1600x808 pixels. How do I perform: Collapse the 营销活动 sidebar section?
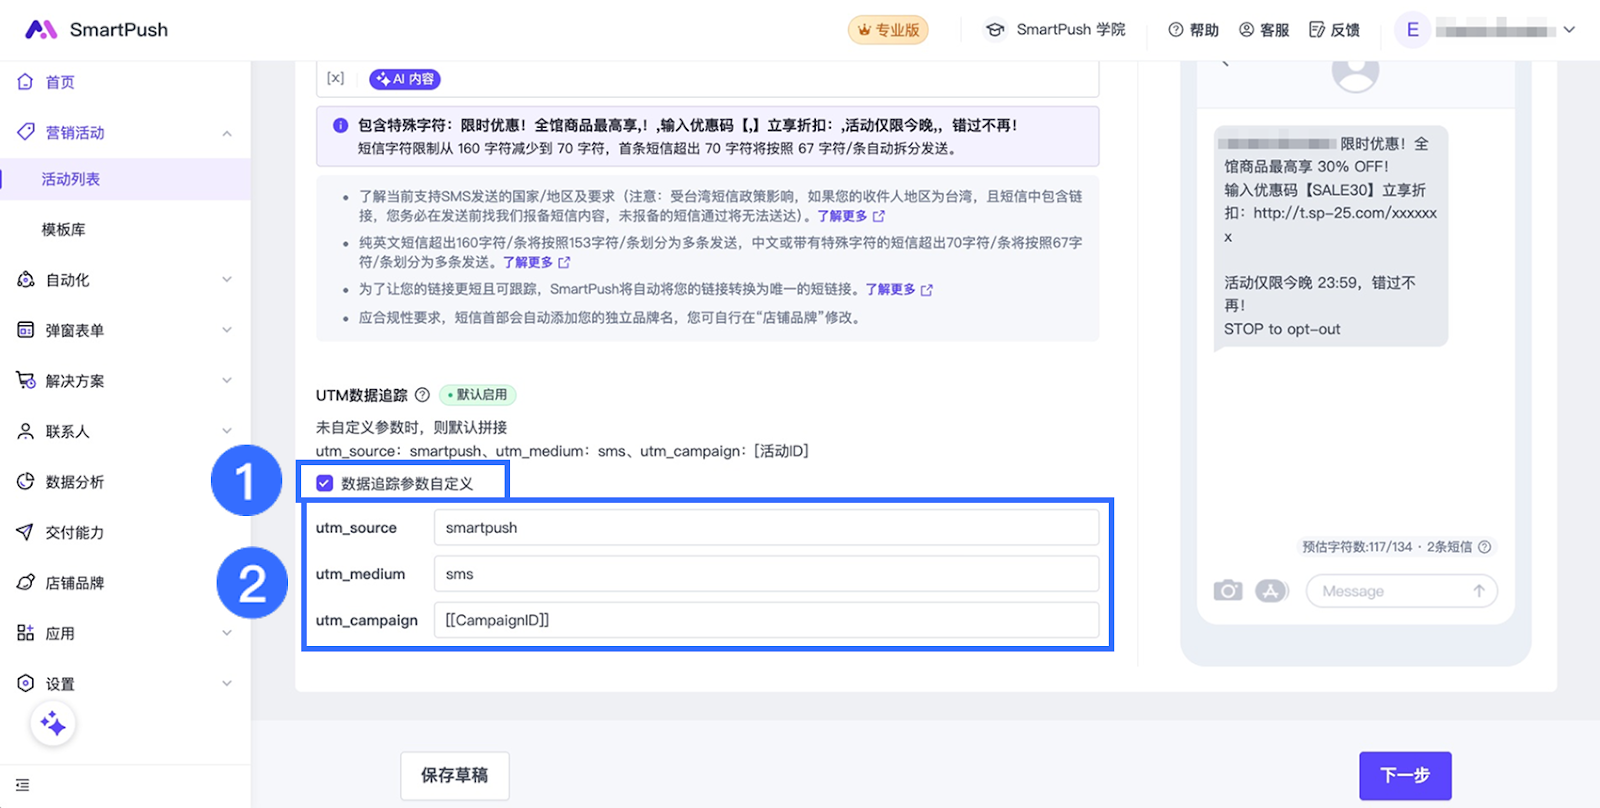click(227, 133)
